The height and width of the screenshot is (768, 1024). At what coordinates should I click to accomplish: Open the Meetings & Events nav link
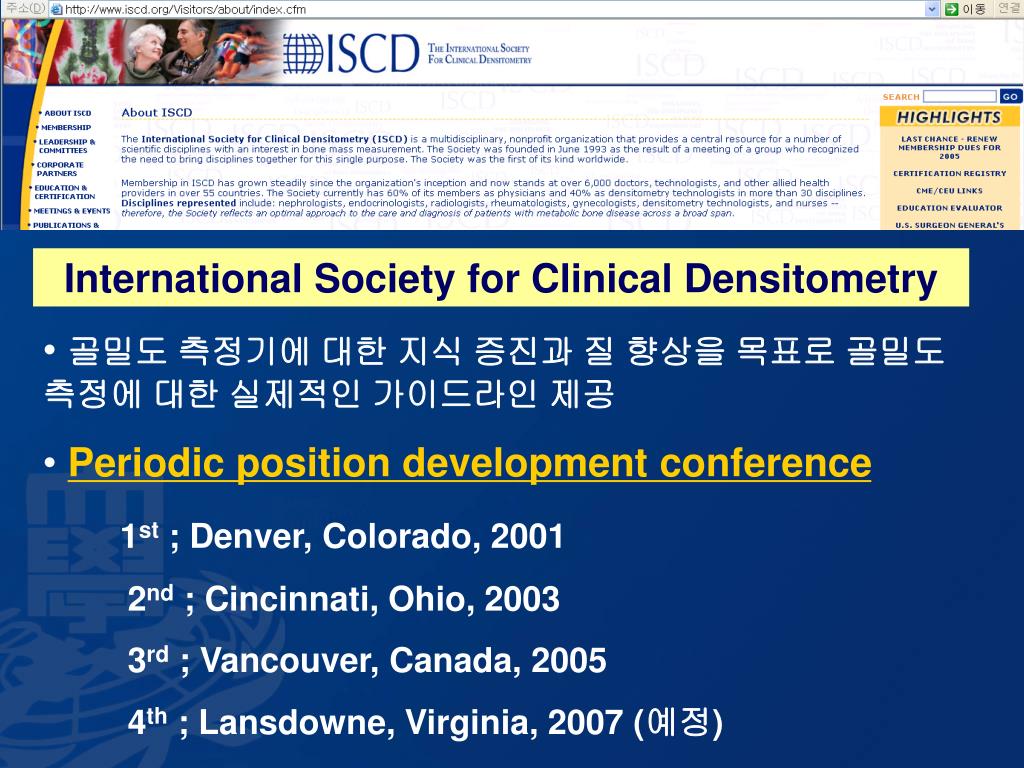(71, 211)
